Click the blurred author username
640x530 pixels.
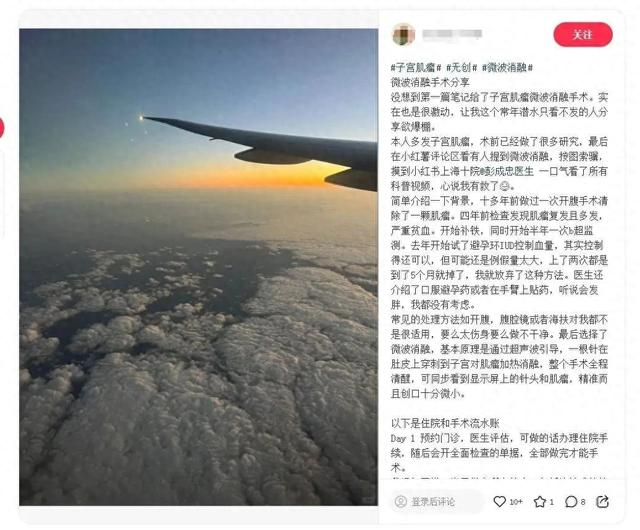point(452,34)
